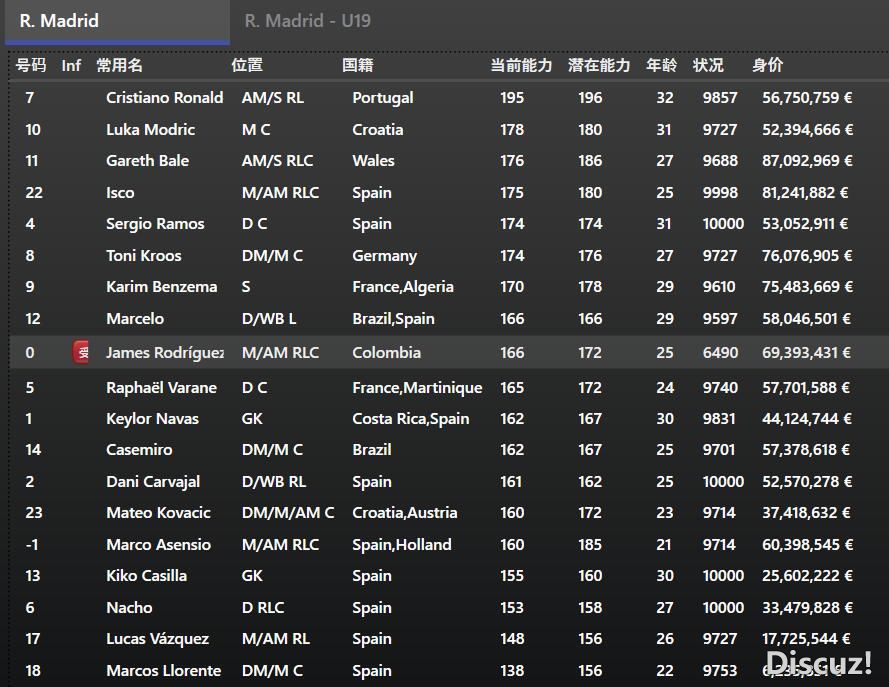Click the nationality Wales cell

(x=373, y=160)
